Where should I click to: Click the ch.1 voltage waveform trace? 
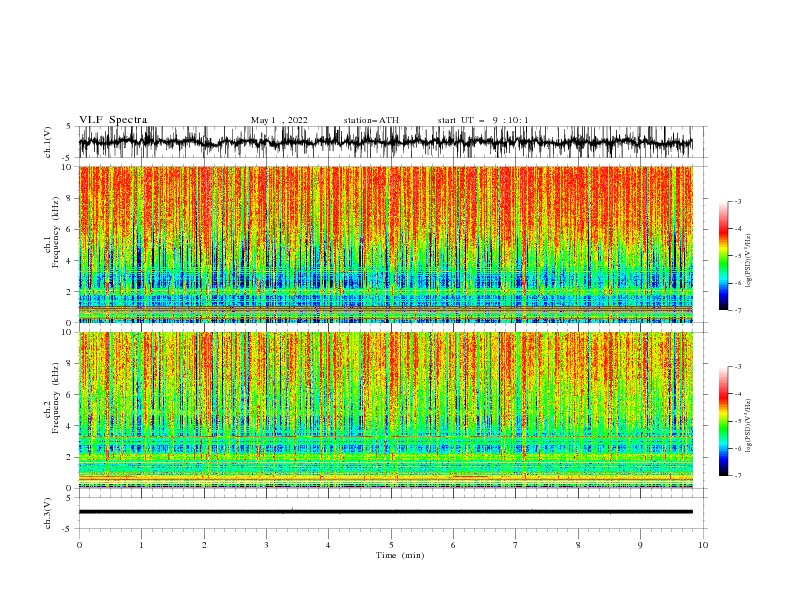point(385,142)
